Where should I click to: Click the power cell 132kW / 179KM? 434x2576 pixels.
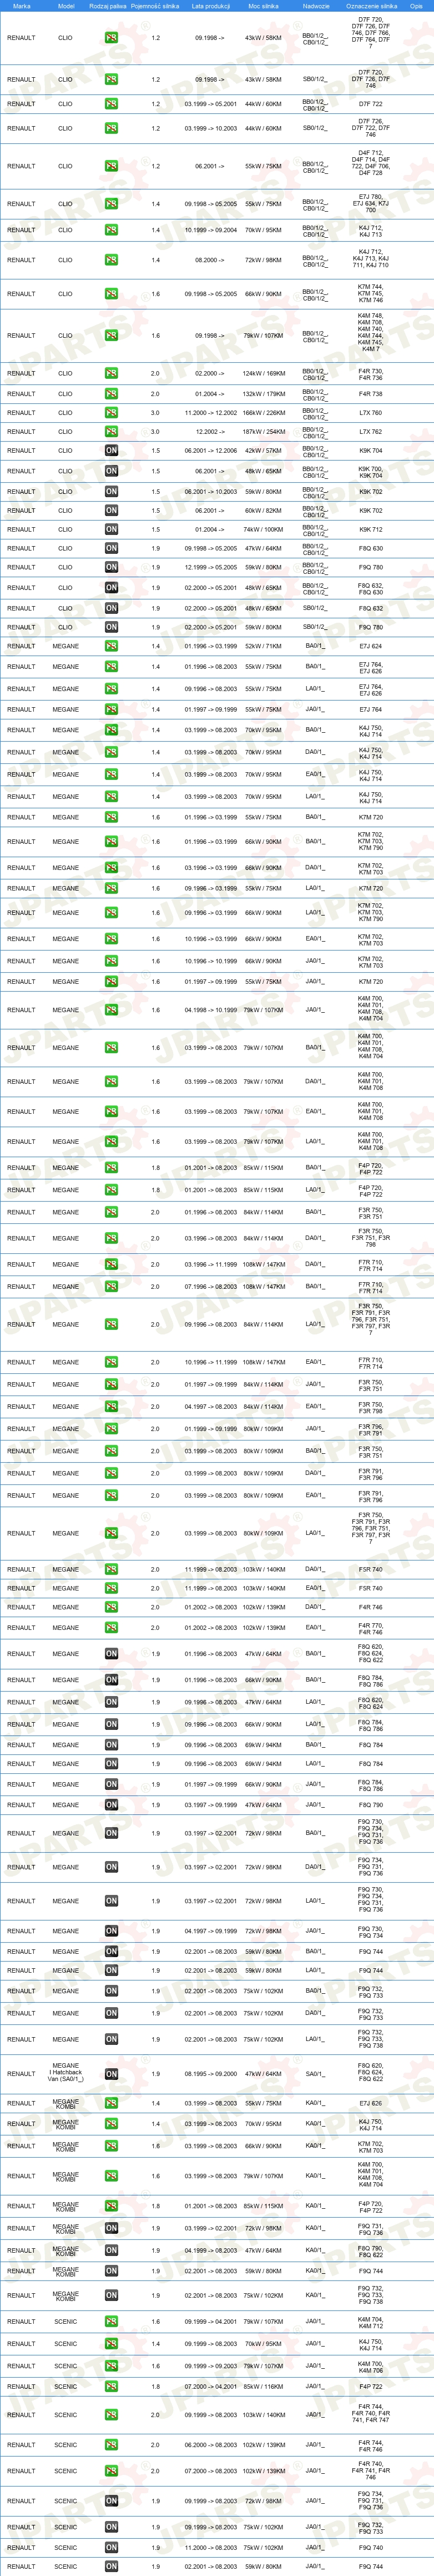click(264, 393)
